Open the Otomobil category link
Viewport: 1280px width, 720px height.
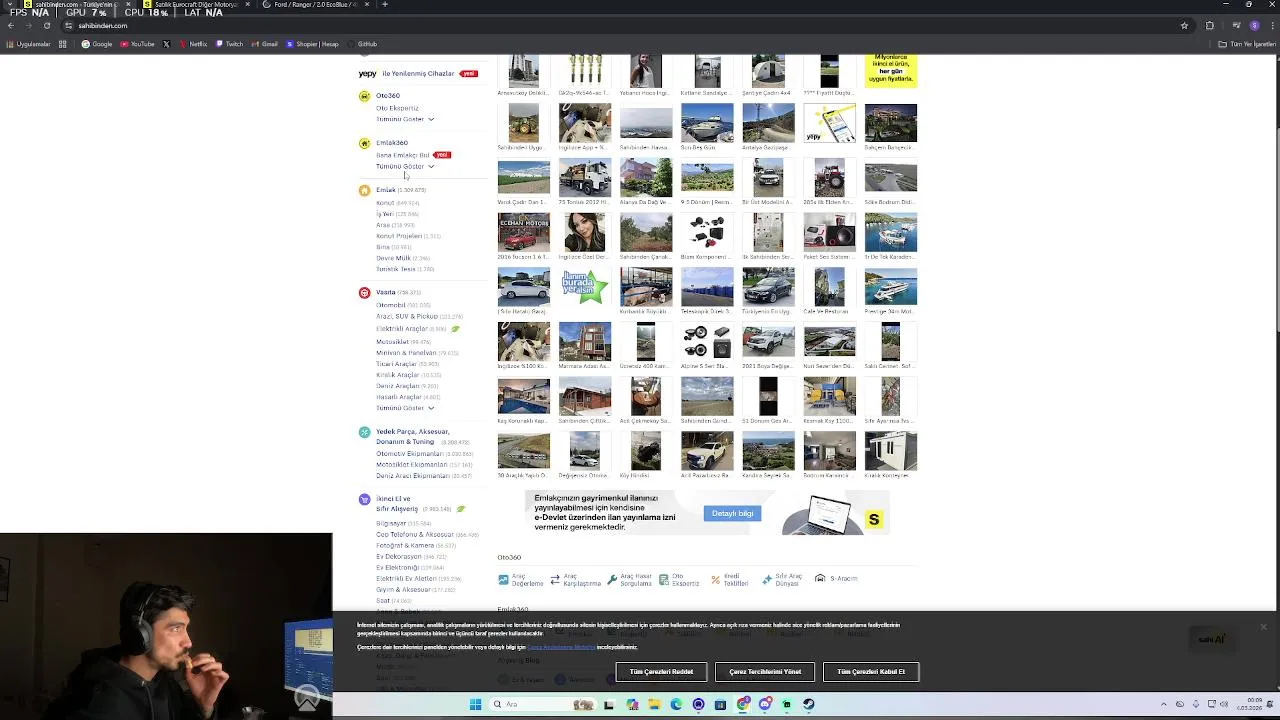[x=391, y=305]
